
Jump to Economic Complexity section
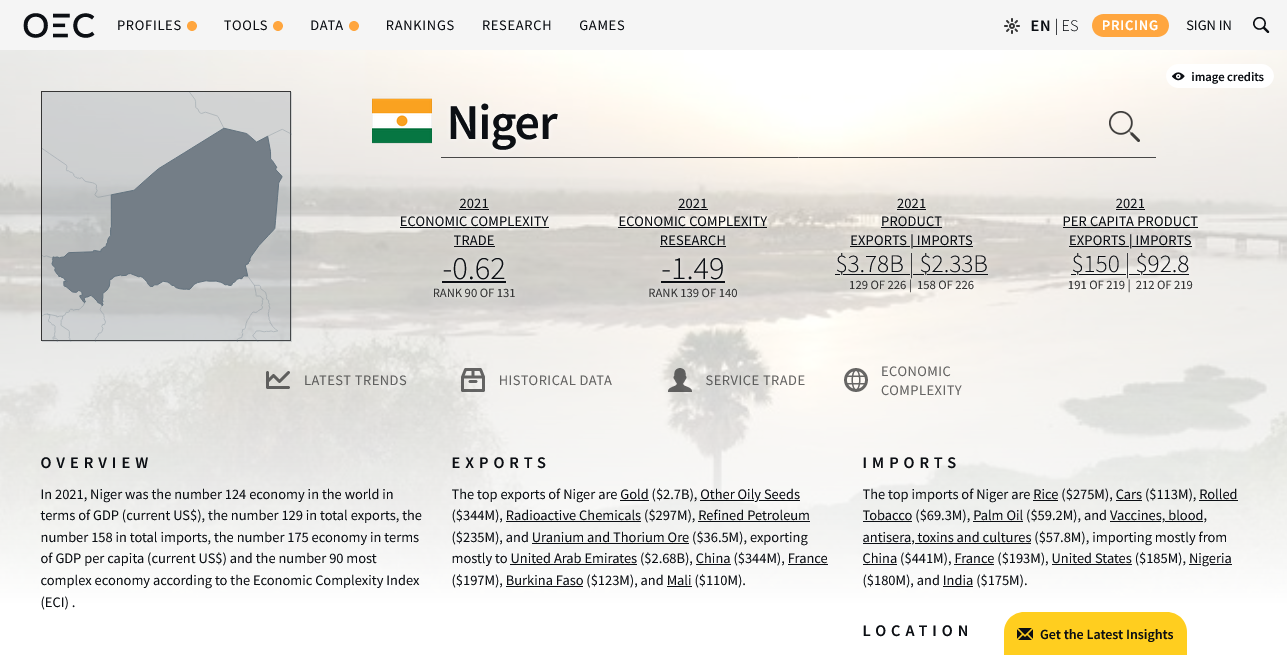coord(903,380)
